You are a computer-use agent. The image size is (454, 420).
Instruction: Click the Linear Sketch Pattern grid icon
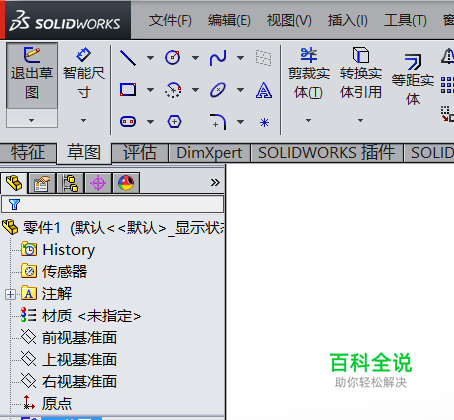[447, 85]
